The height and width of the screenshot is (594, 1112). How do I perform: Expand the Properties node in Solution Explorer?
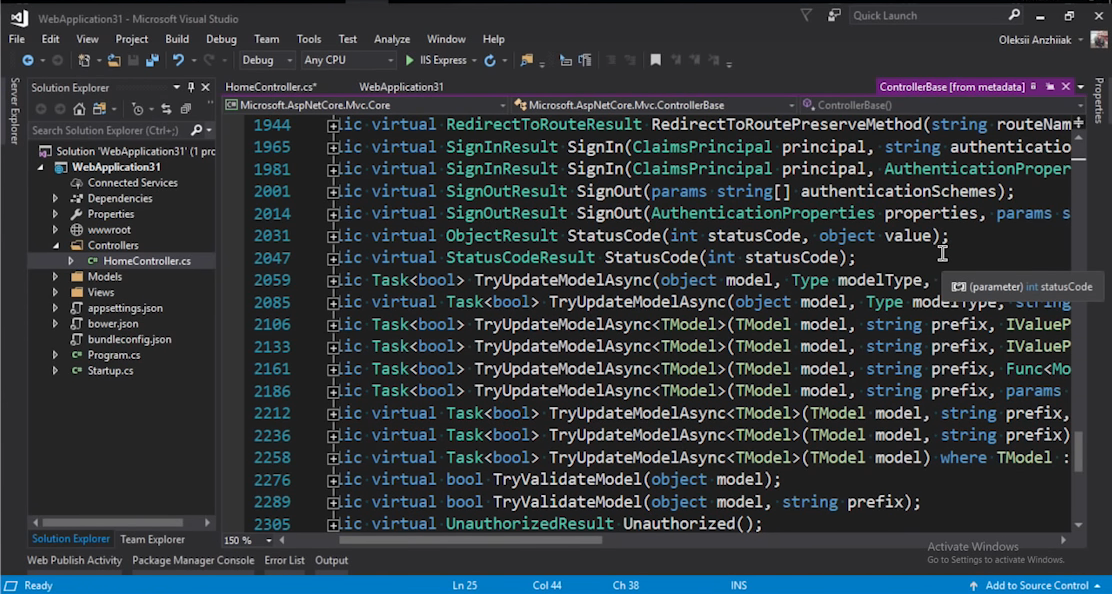[x=55, y=214]
